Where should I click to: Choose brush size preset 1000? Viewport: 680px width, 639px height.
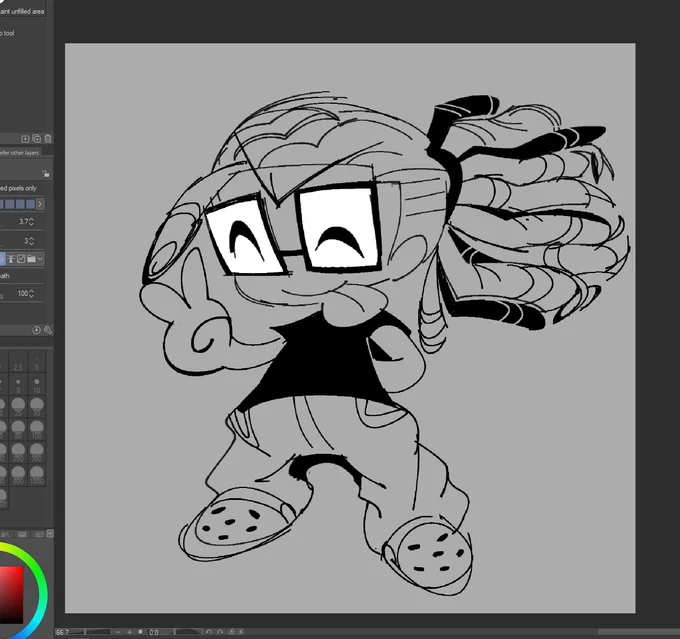pyautogui.click(x=36, y=475)
